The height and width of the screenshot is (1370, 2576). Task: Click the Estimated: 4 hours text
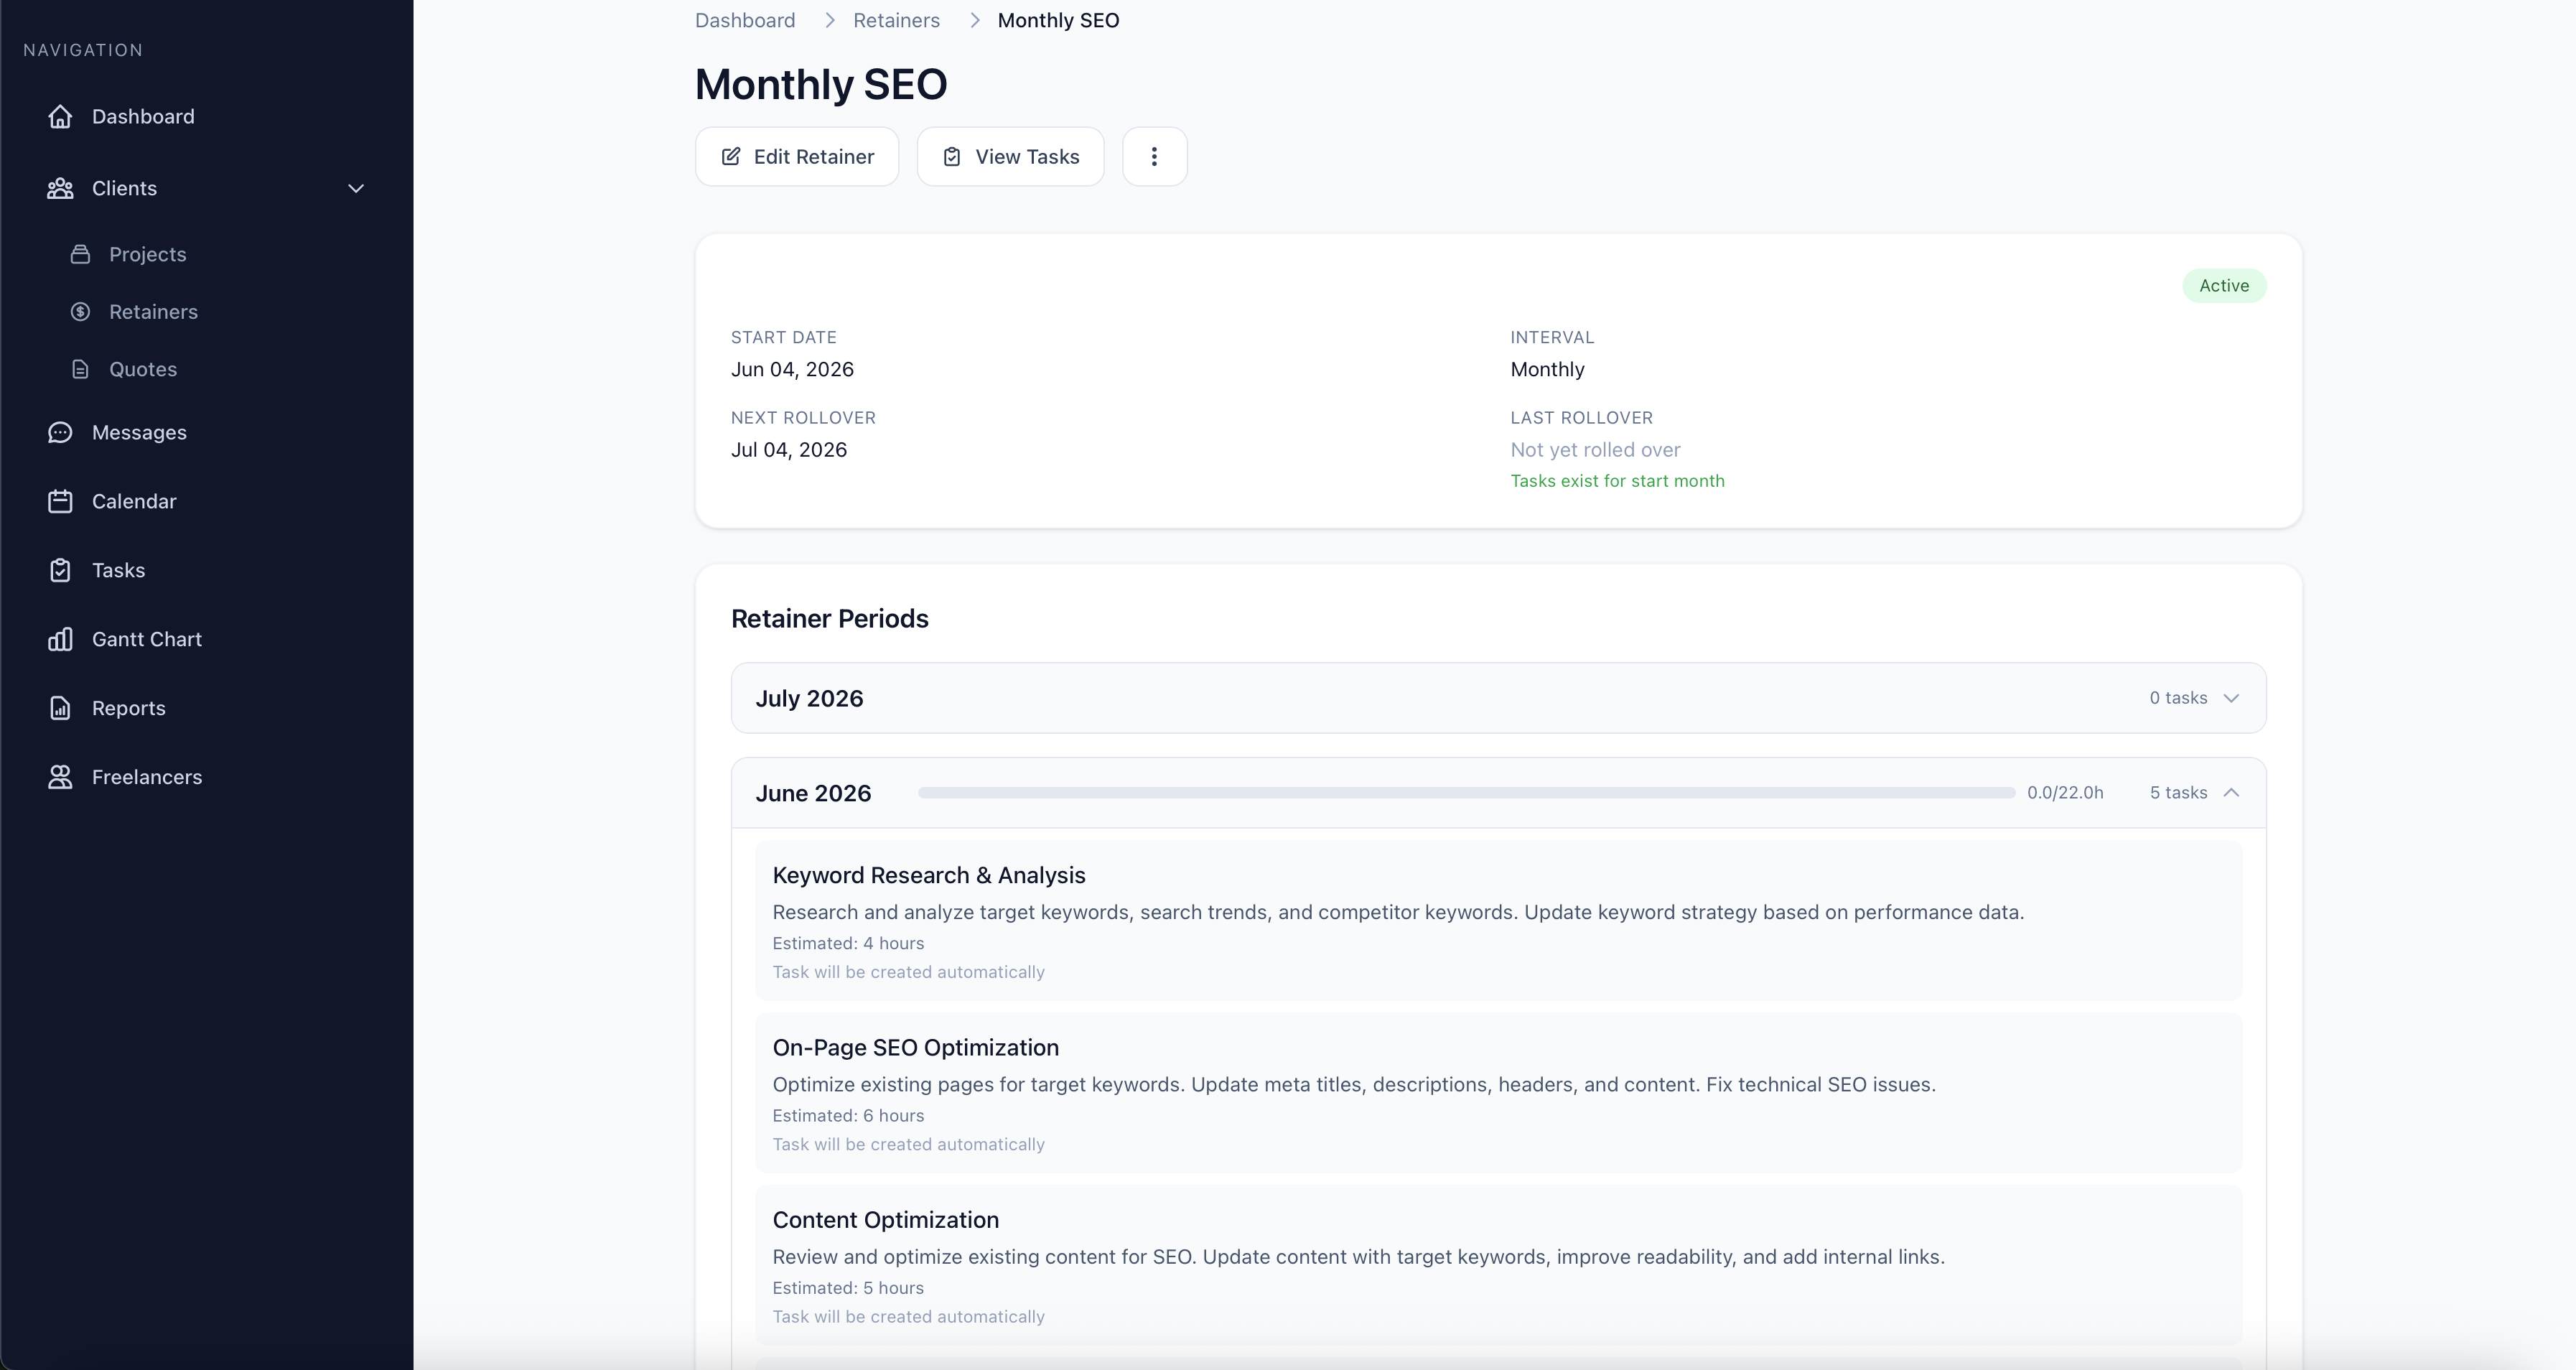(x=848, y=944)
